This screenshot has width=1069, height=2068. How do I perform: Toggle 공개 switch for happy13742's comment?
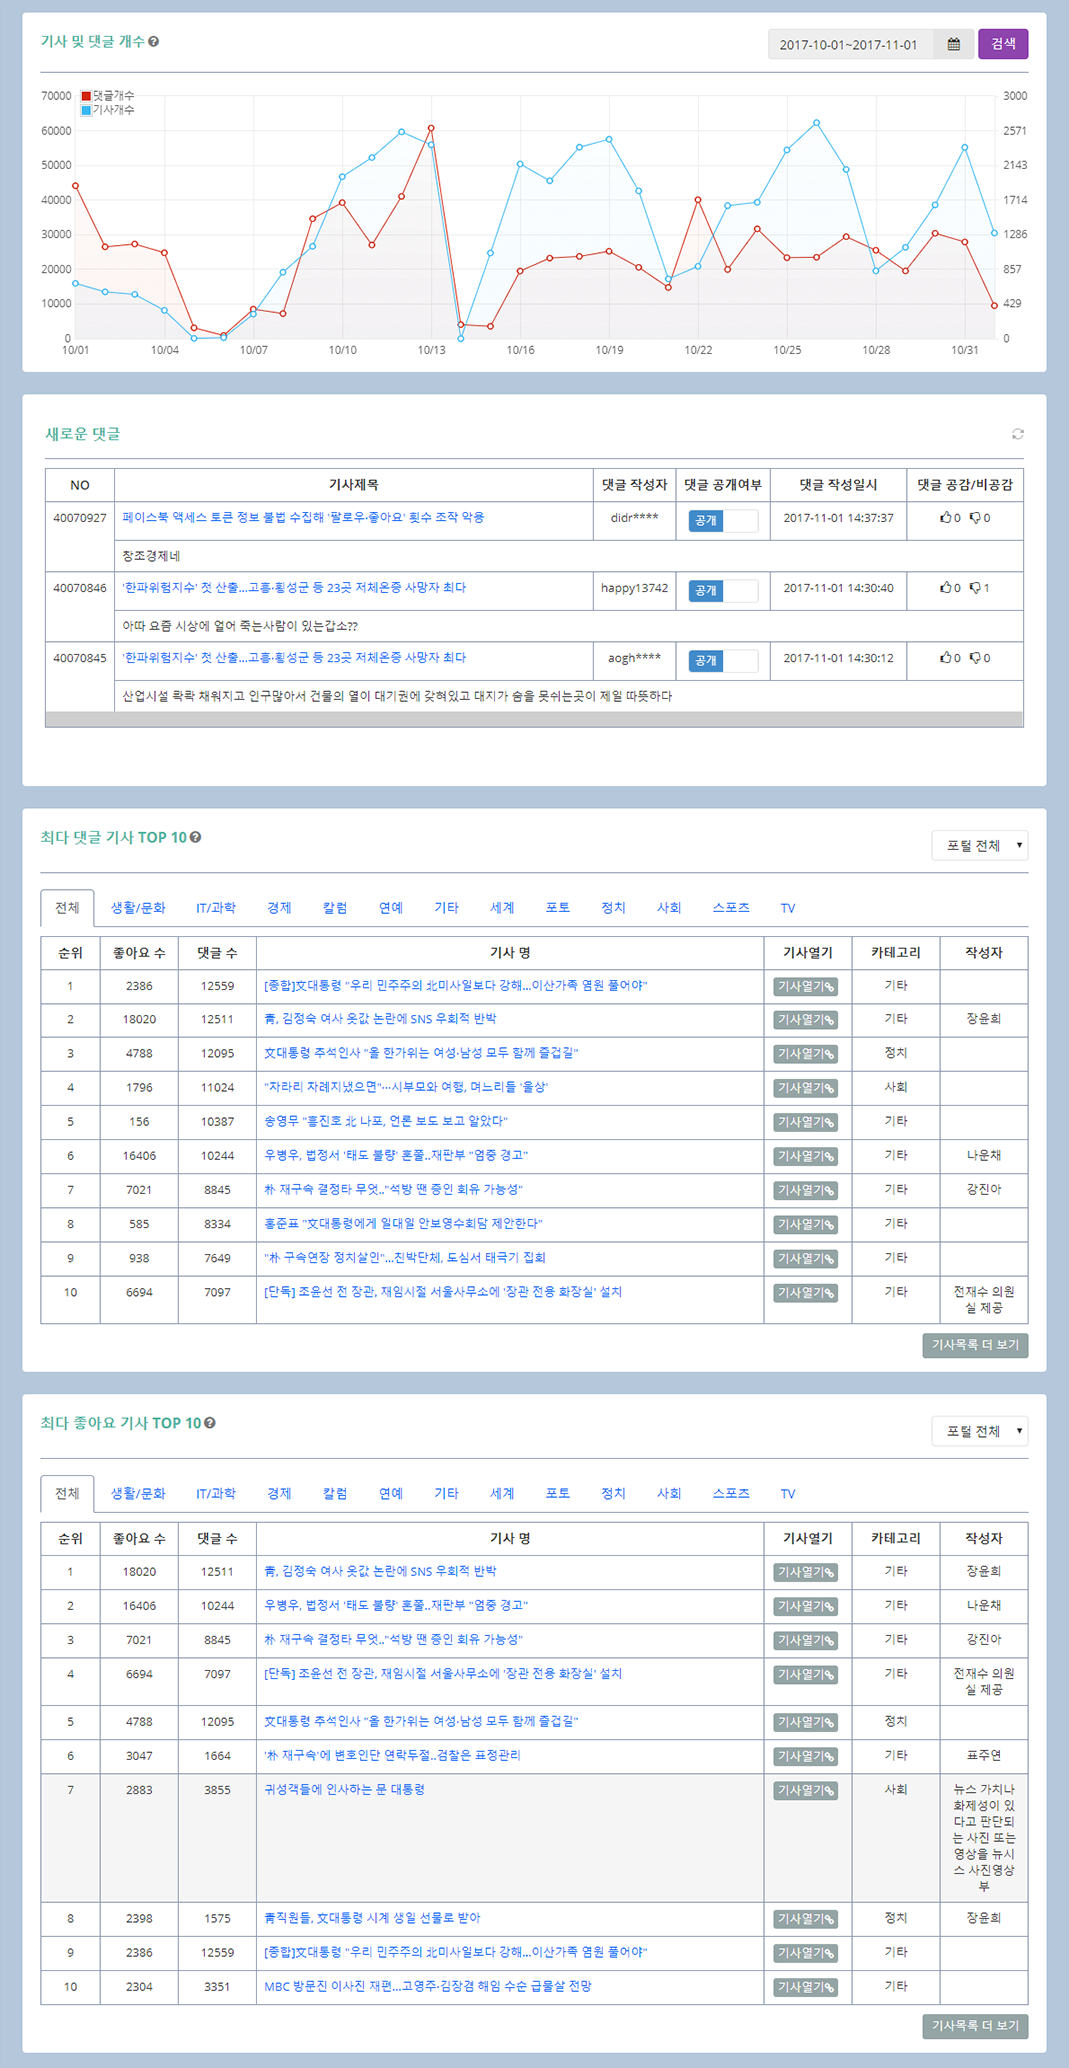point(722,590)
